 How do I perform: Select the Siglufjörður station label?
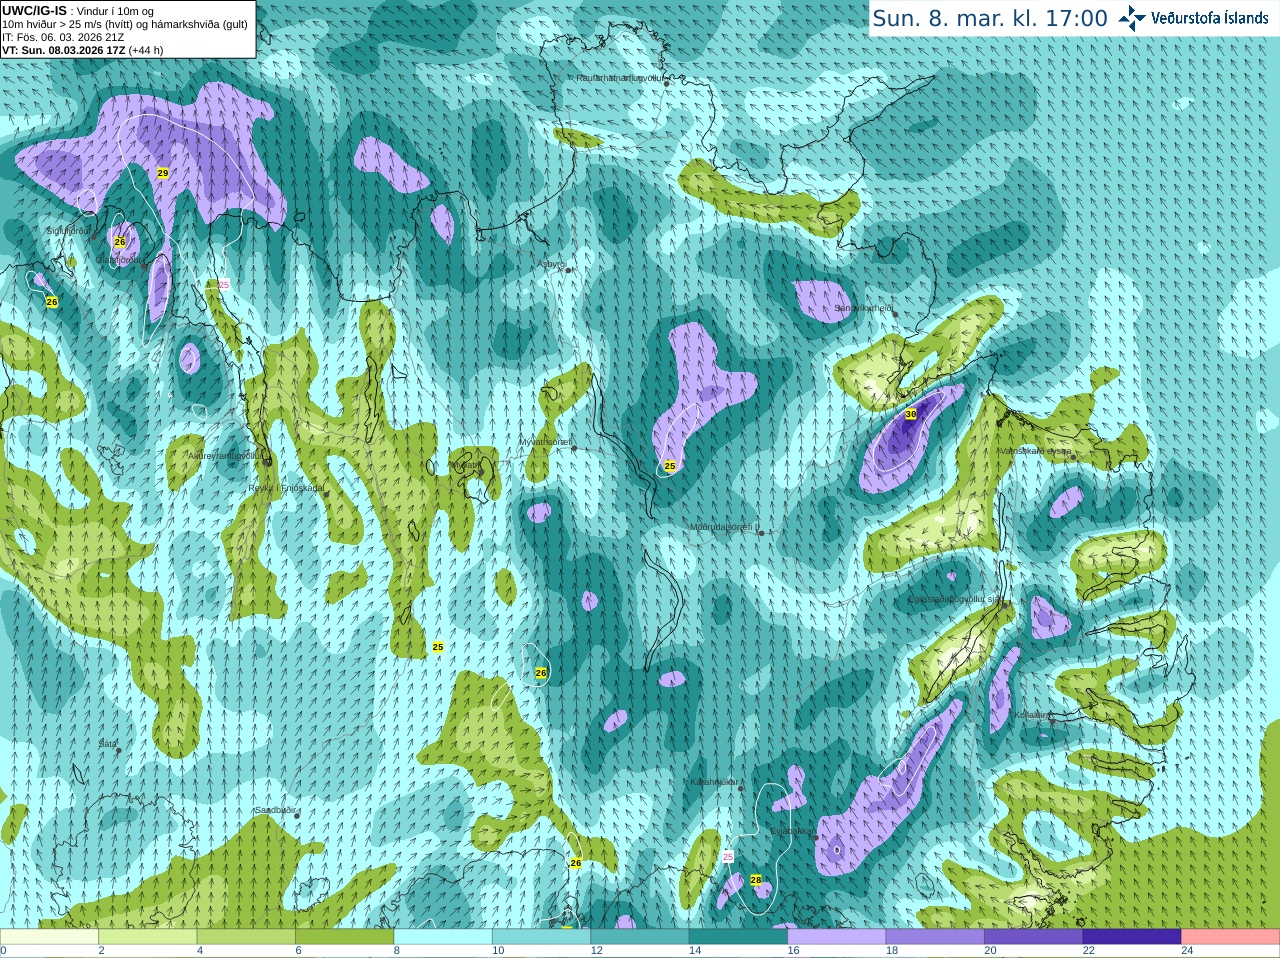pyautogui.click(x=68, y=231)
